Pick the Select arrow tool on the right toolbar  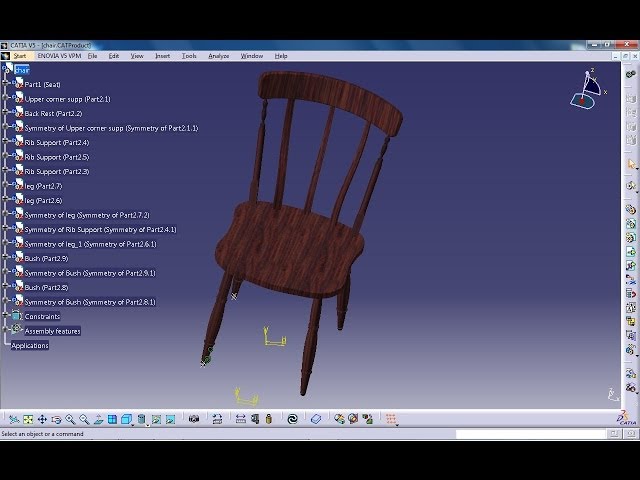pyautogui.click(x=631, y=164)
